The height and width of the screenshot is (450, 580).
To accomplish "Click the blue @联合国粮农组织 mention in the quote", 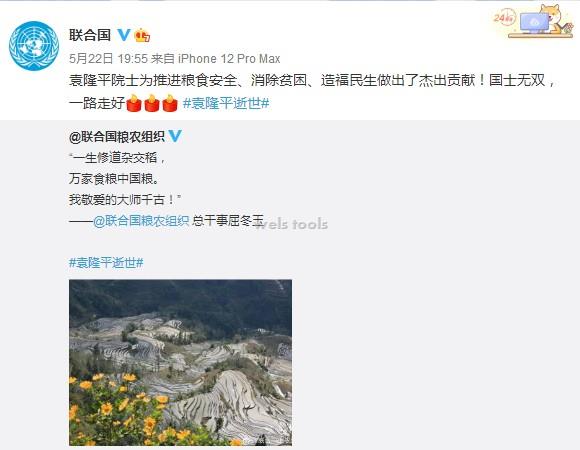I will pyautogui.click(x=141, y=221).
